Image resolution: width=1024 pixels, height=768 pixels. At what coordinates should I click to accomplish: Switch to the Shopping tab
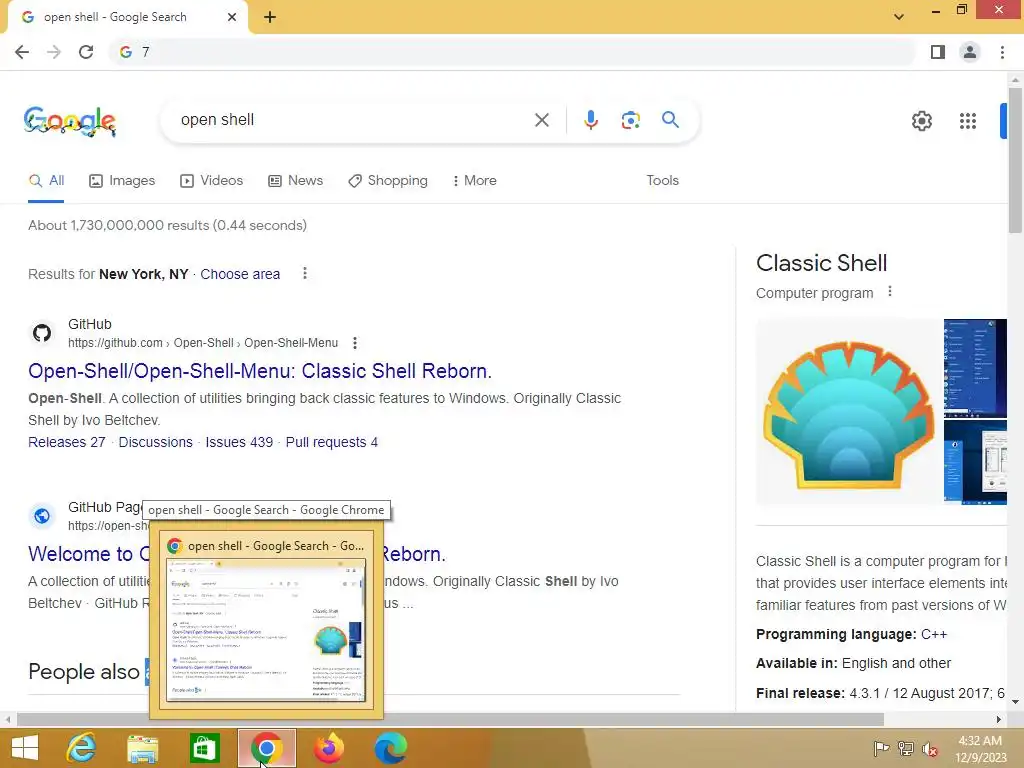(388, 181)
